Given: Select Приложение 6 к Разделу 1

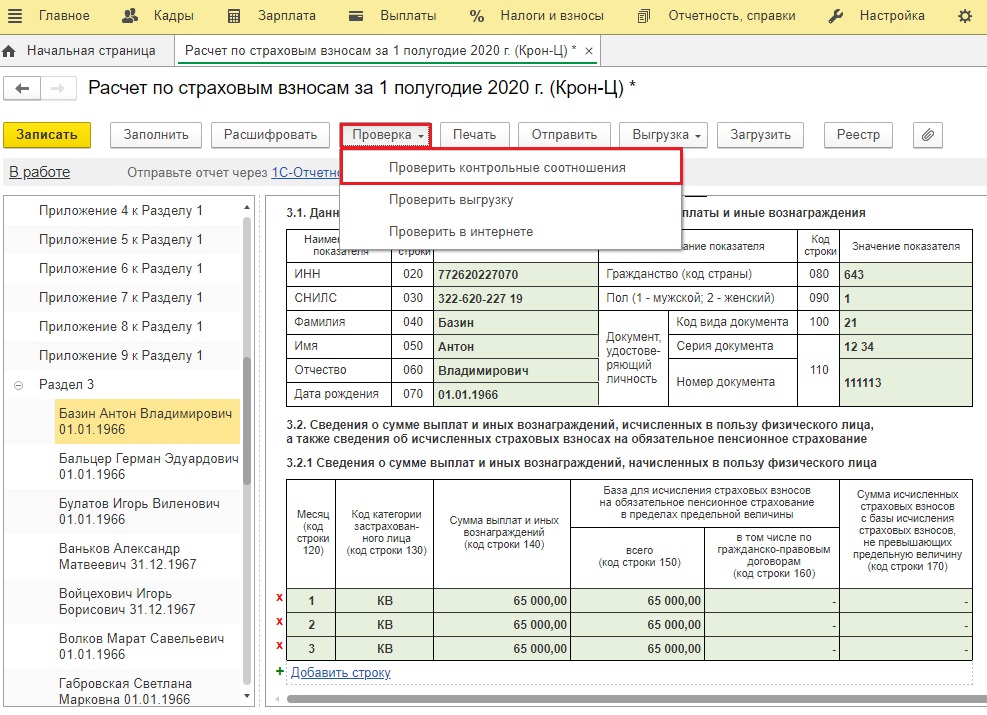Looking at the screenshot, I should click(121, 268).
